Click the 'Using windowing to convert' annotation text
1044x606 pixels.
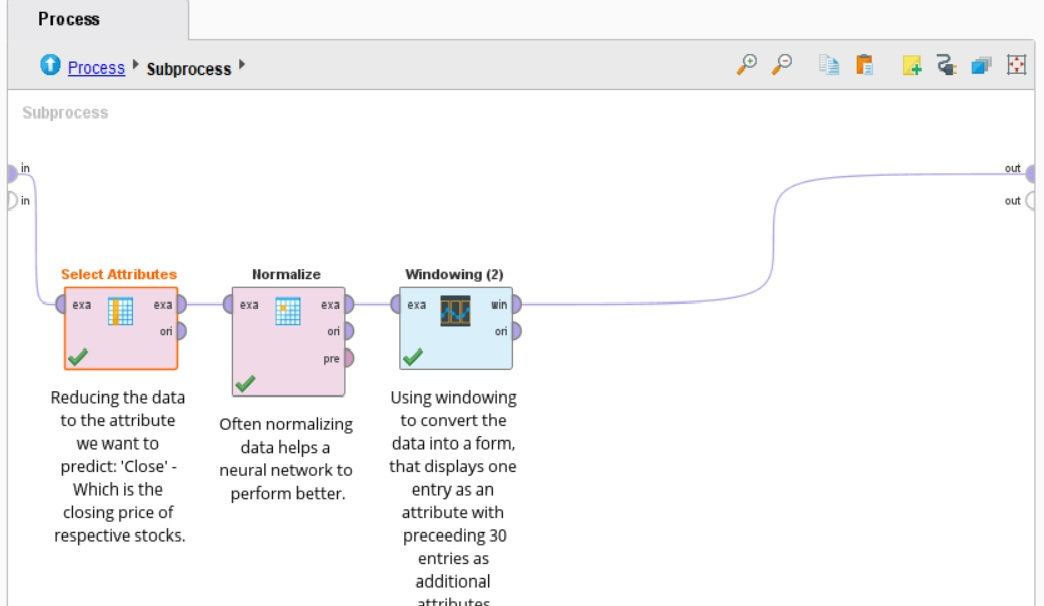453,497
